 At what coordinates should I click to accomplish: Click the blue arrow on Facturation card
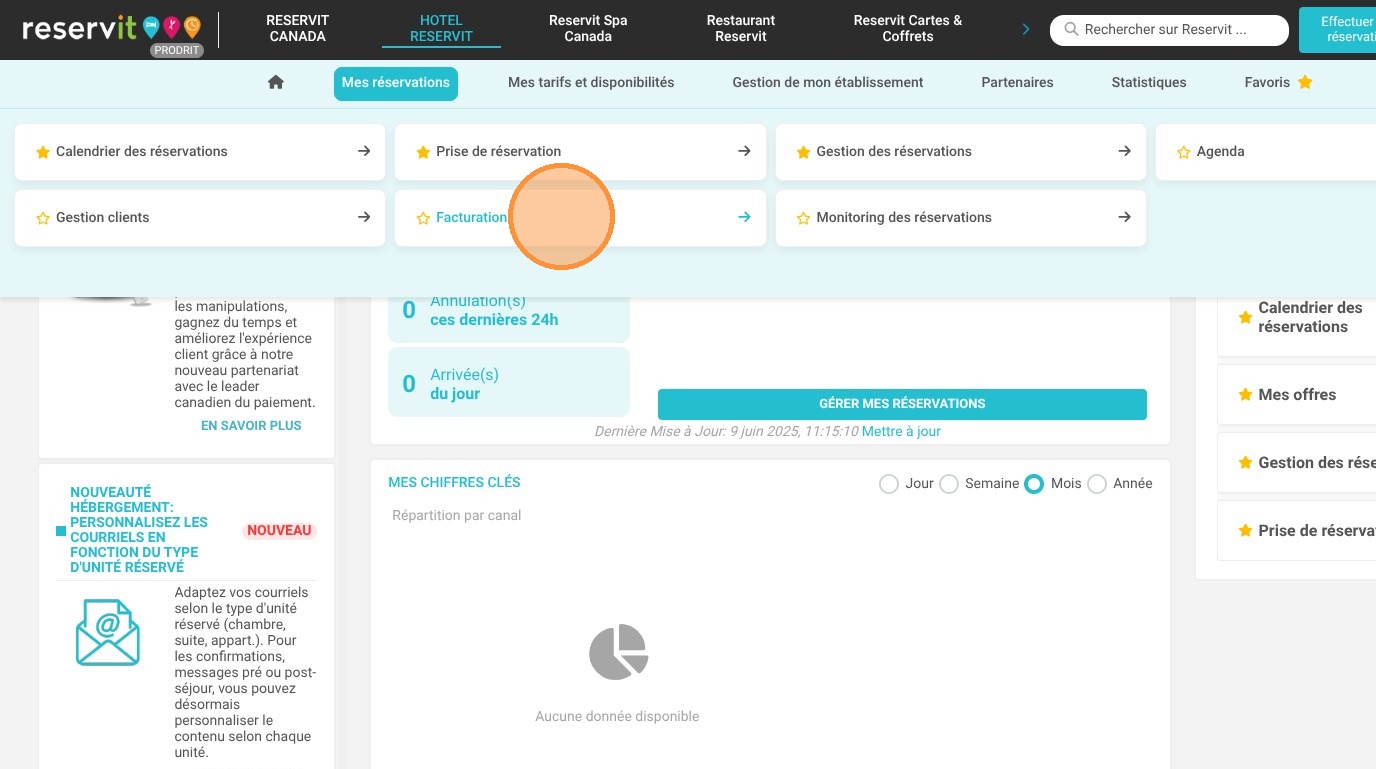(x=744, y=217)
